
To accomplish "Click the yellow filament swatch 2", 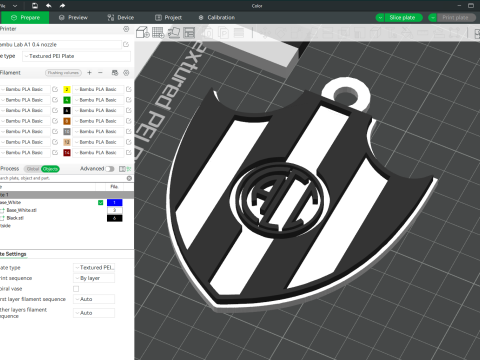I will coord(67,89).
